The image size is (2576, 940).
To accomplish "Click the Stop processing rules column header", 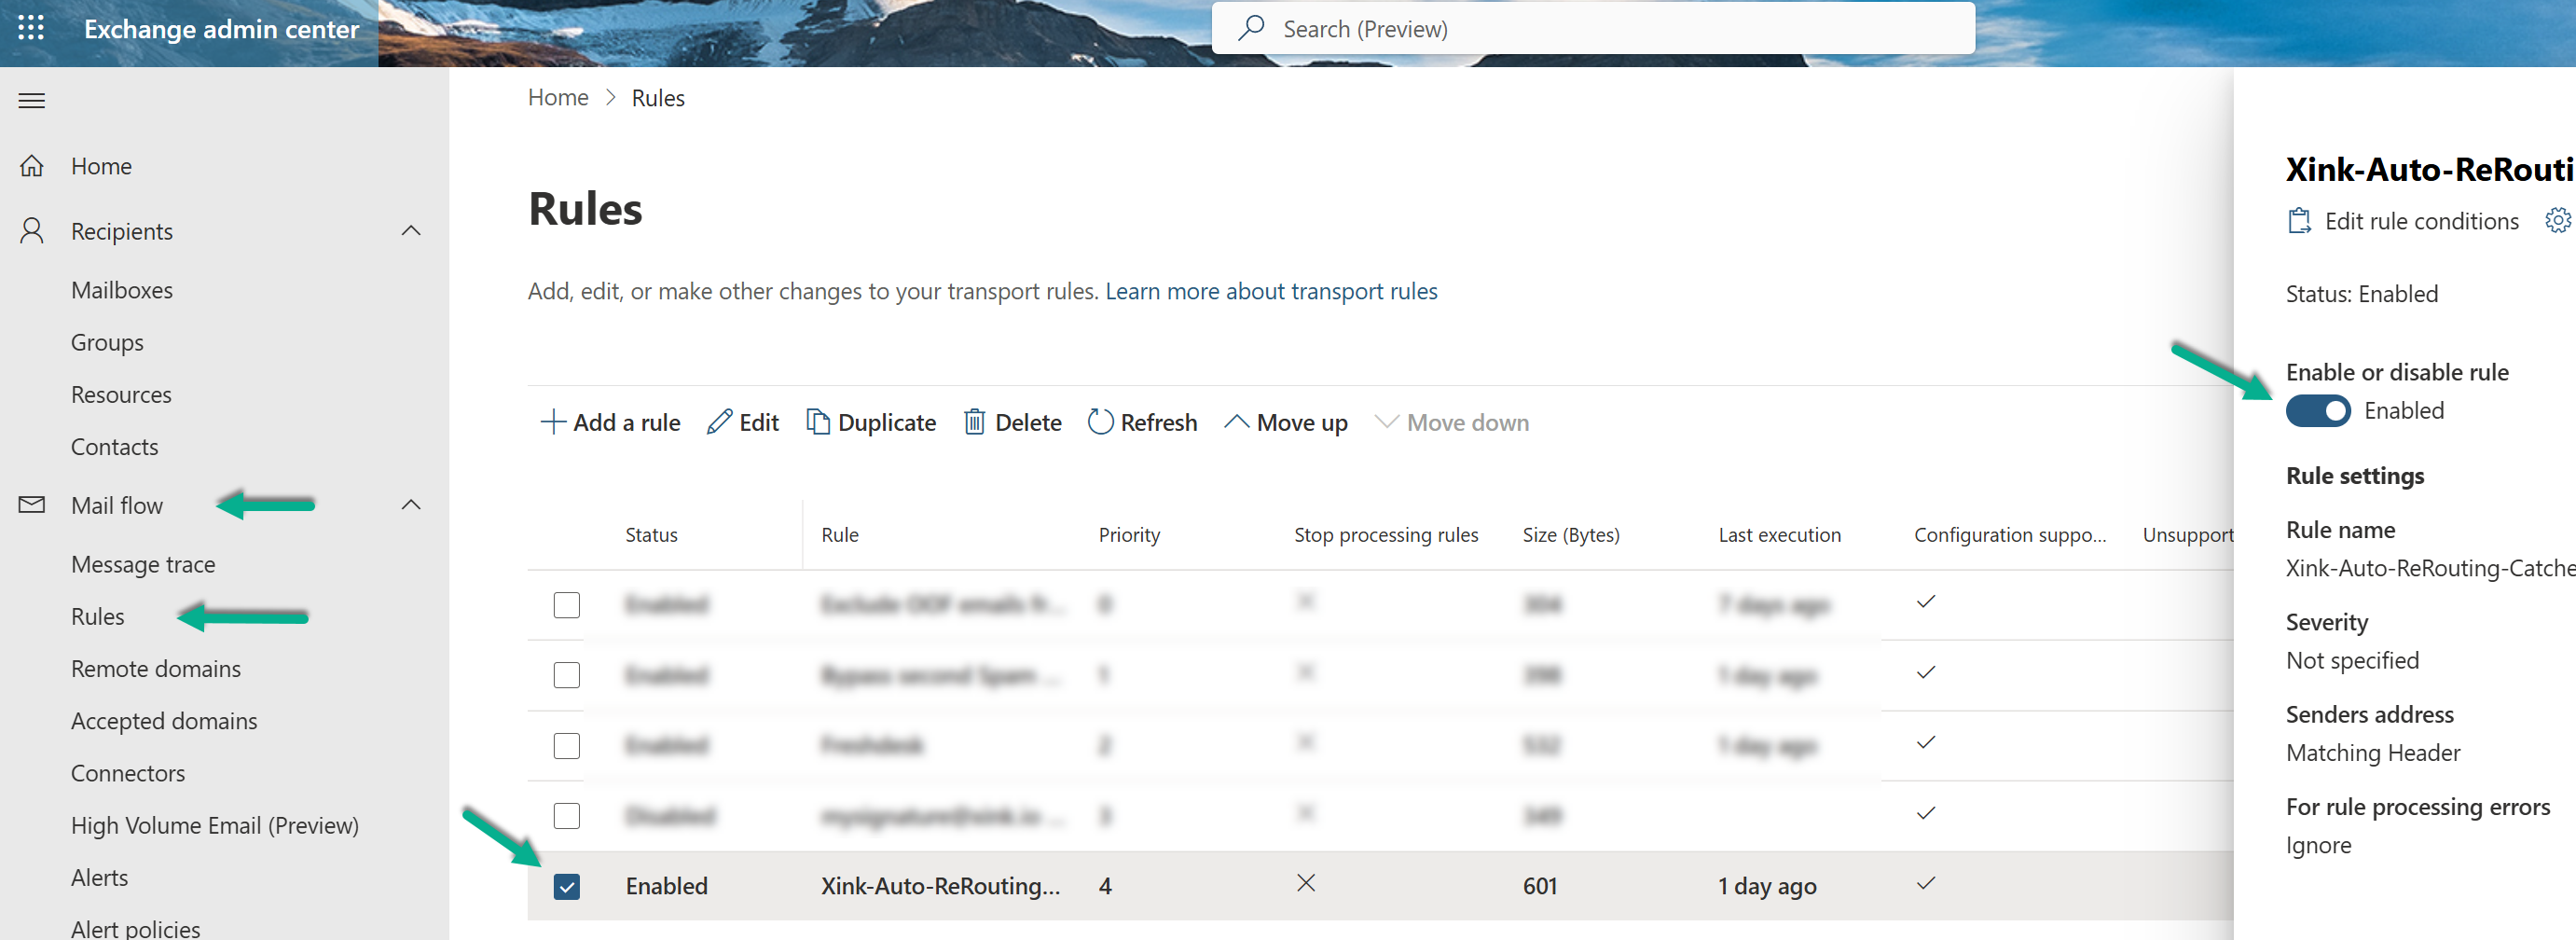I will click(1386, 534).
